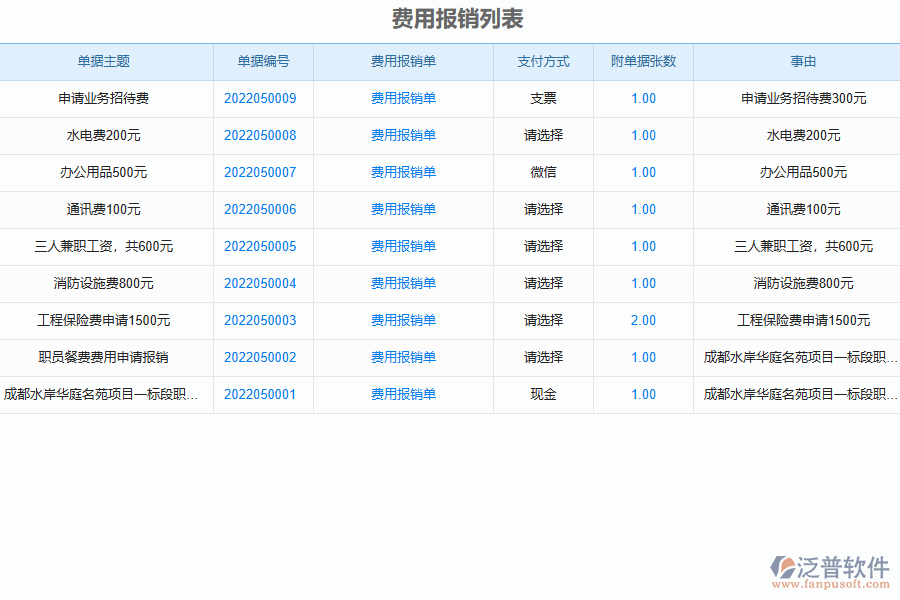Select the 单据主题 column header
This screenshot has width=900, height=600.
106,61
